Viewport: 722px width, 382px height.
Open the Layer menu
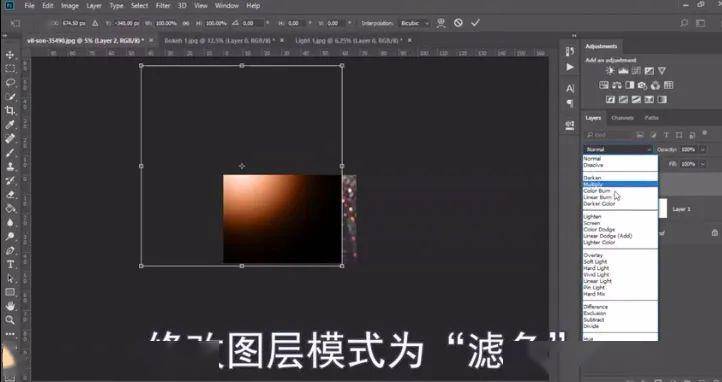point(94,6)
